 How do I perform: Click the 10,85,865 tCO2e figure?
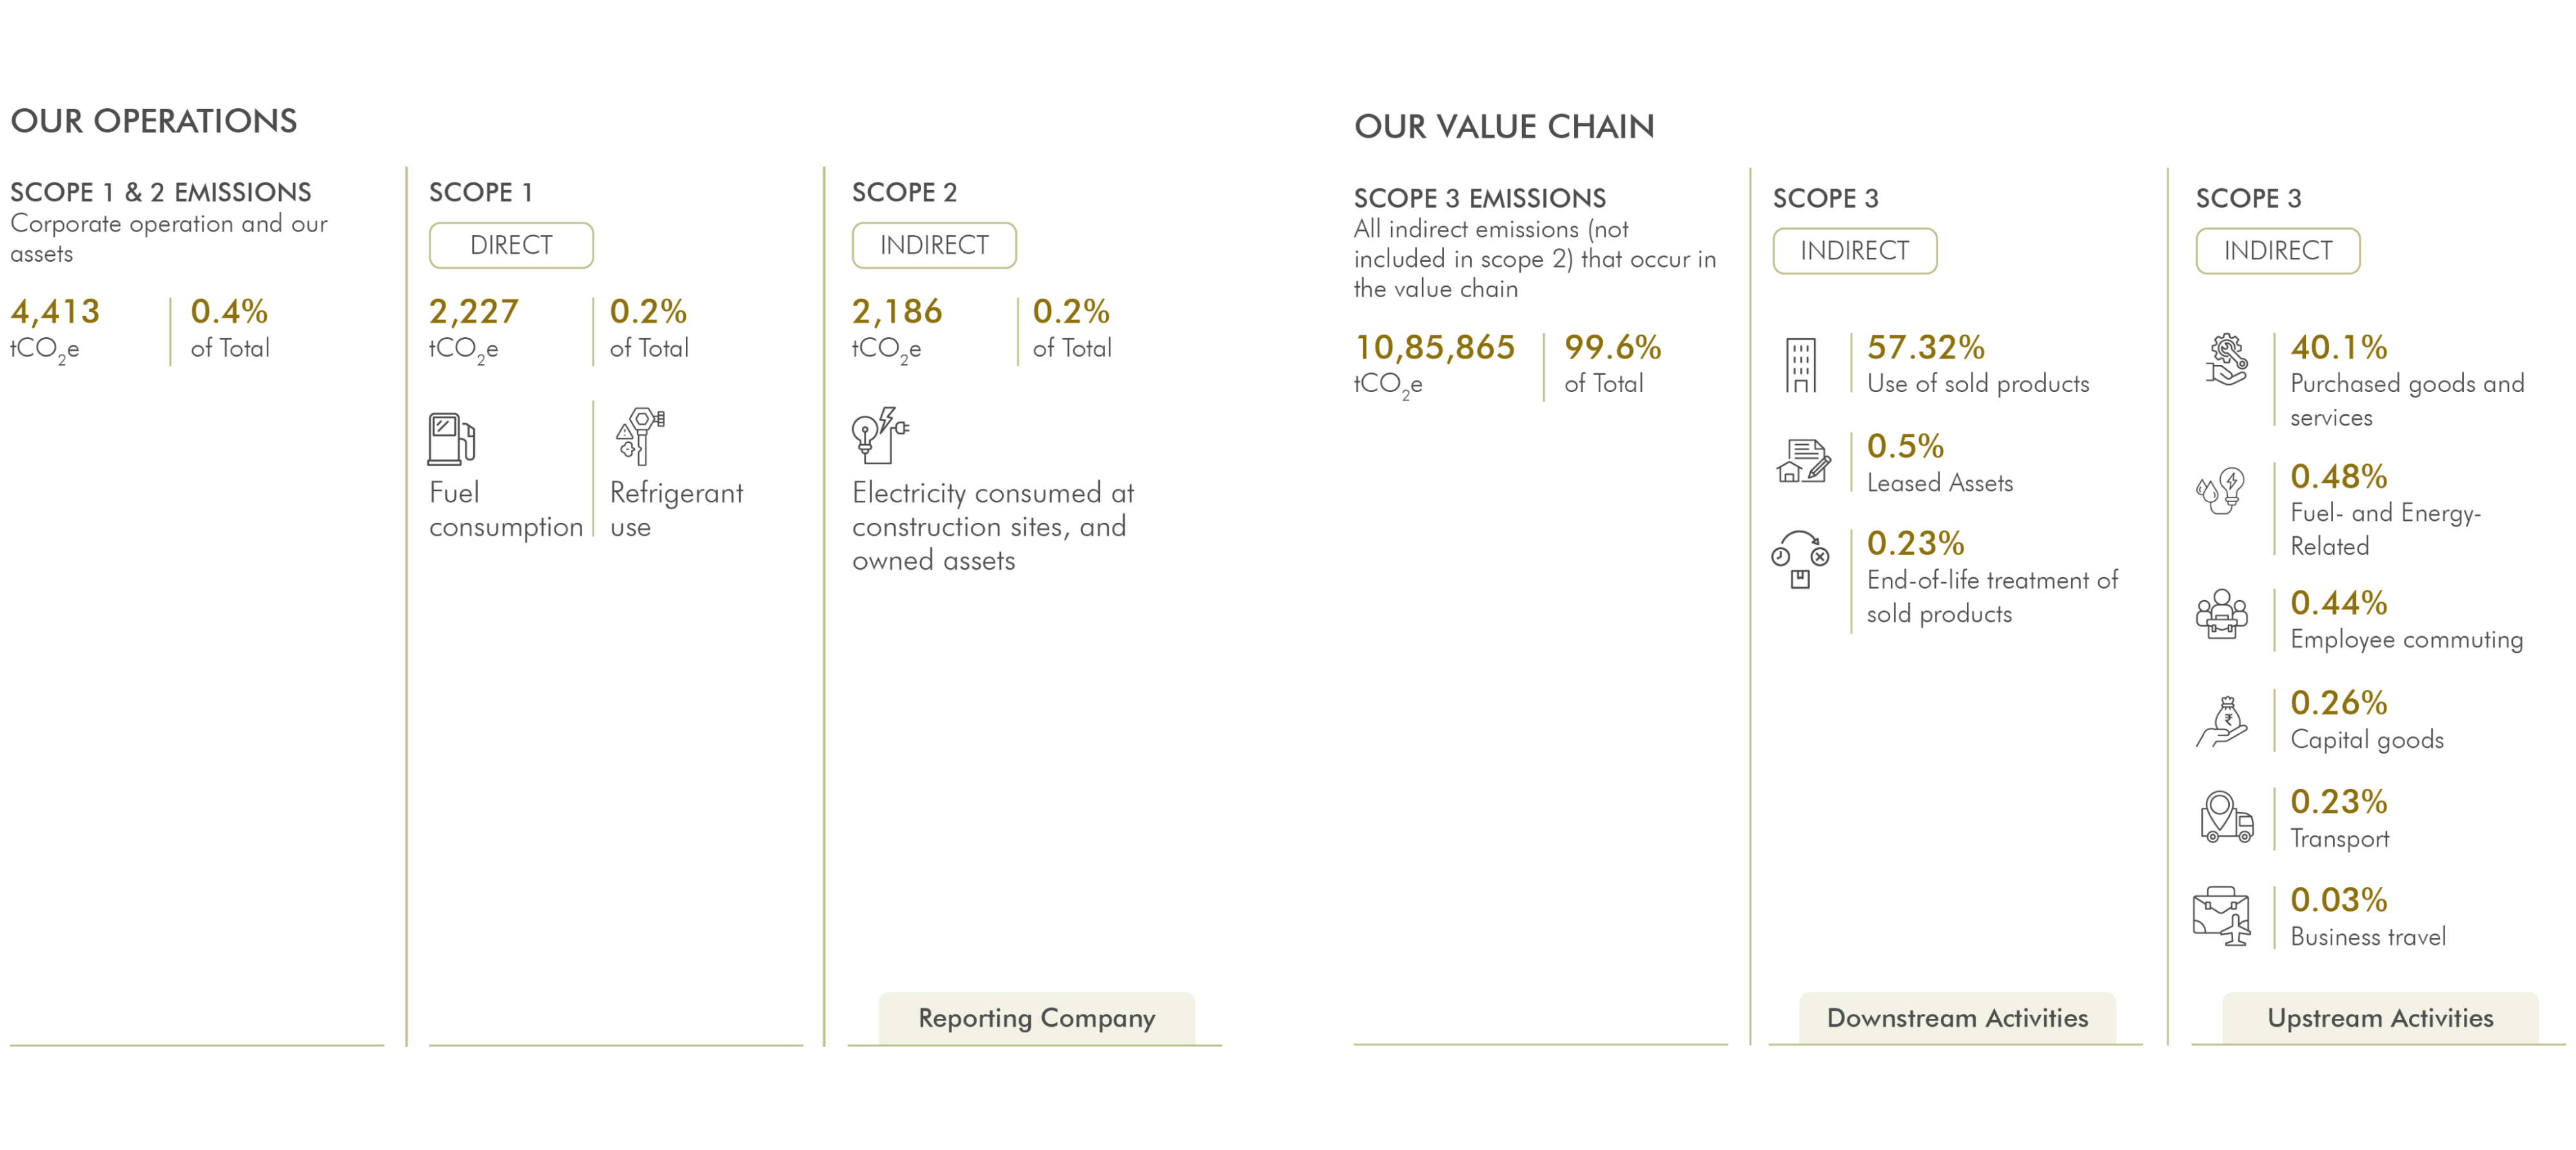point(1434,364)
